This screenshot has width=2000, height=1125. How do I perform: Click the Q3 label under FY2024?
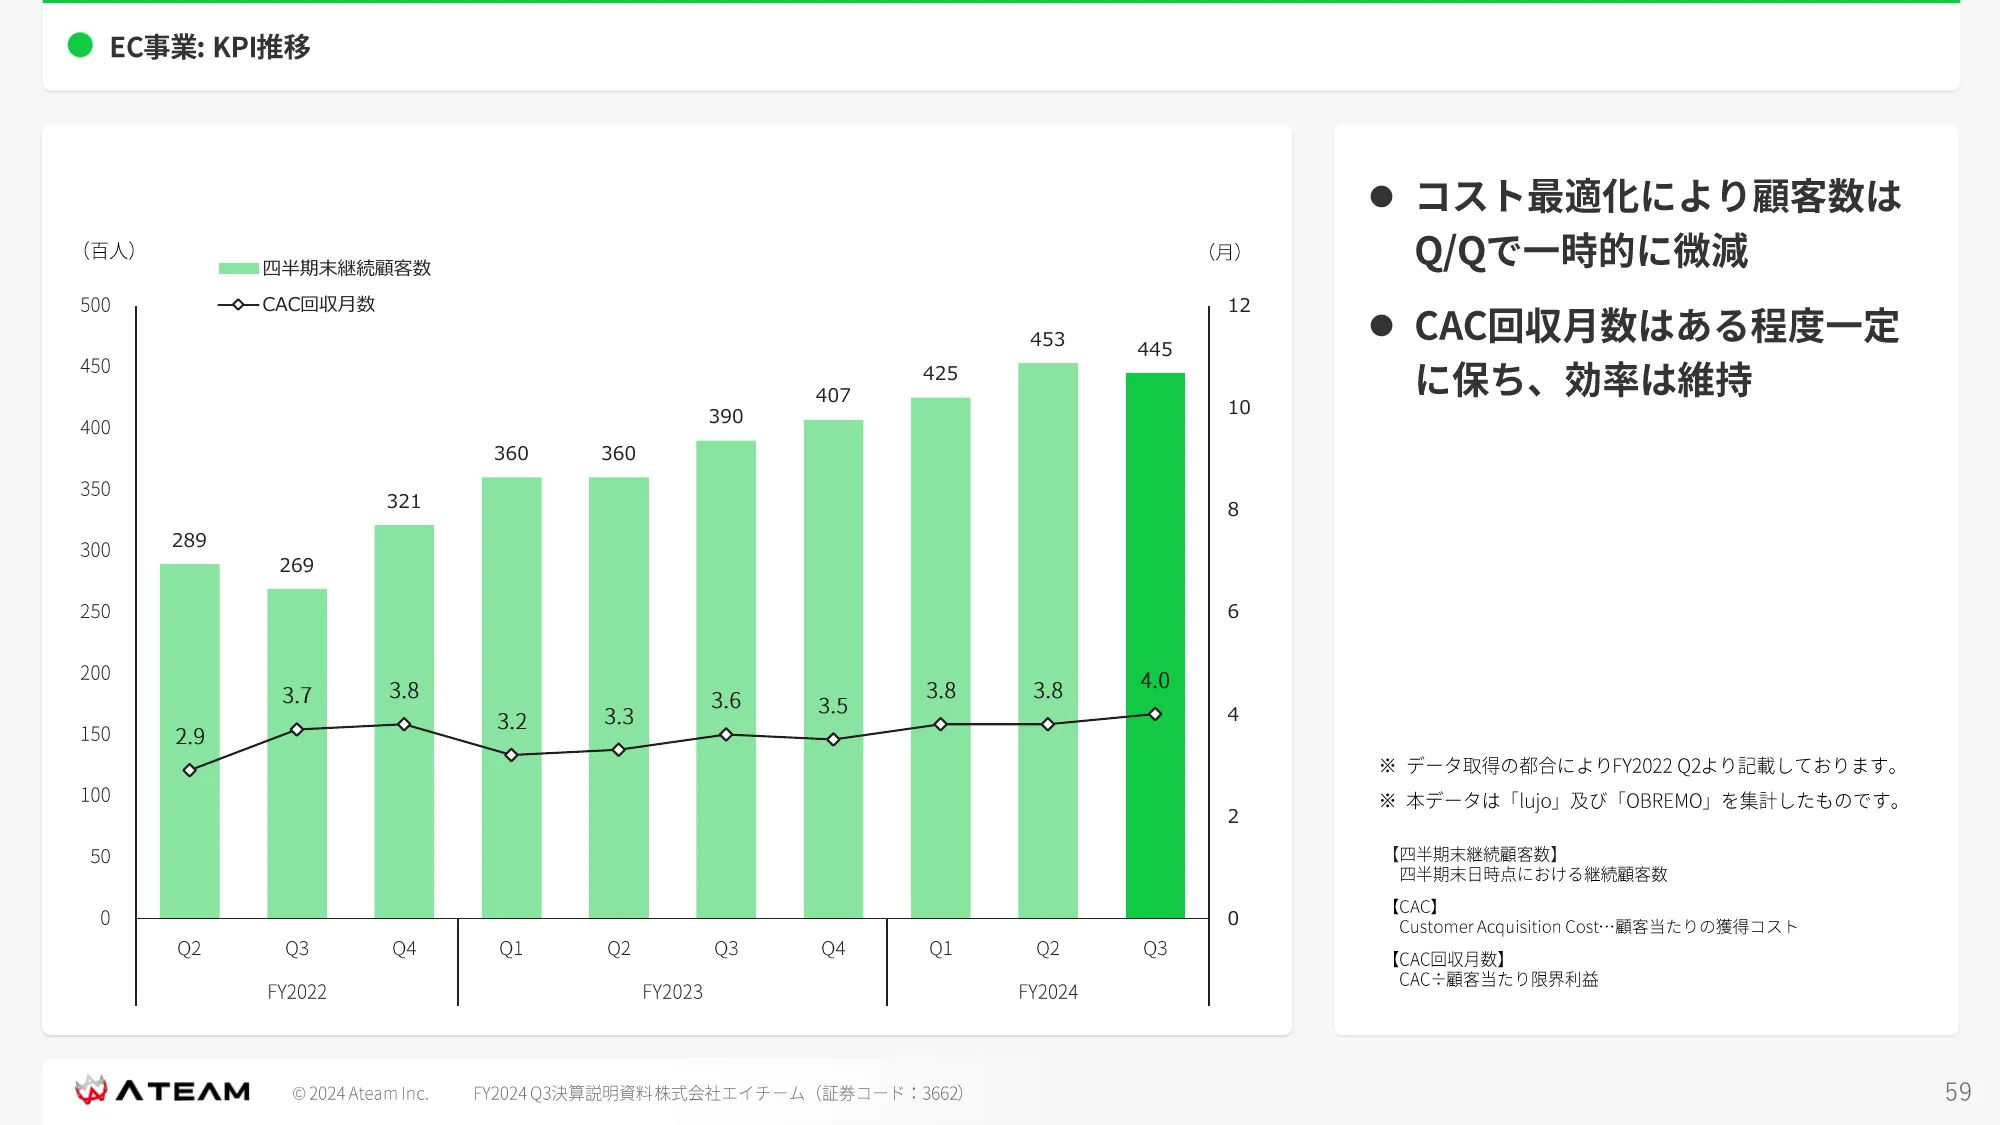pos(1155,948)
